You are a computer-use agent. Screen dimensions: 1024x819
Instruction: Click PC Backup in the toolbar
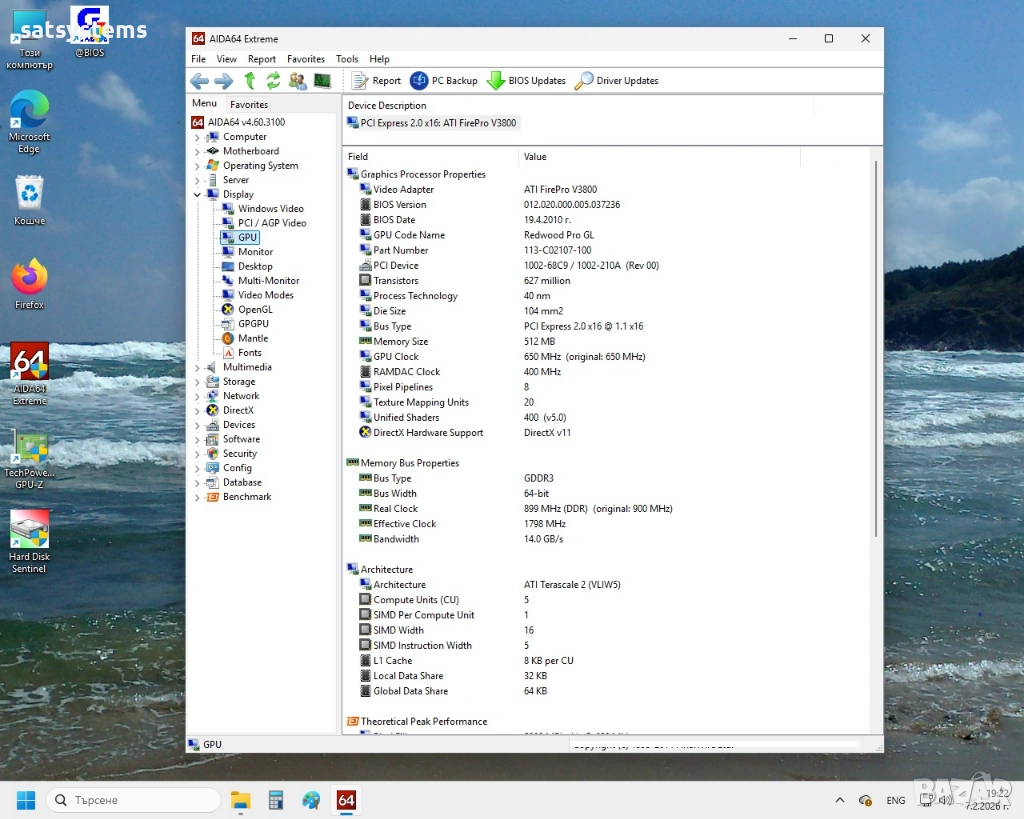444,81
